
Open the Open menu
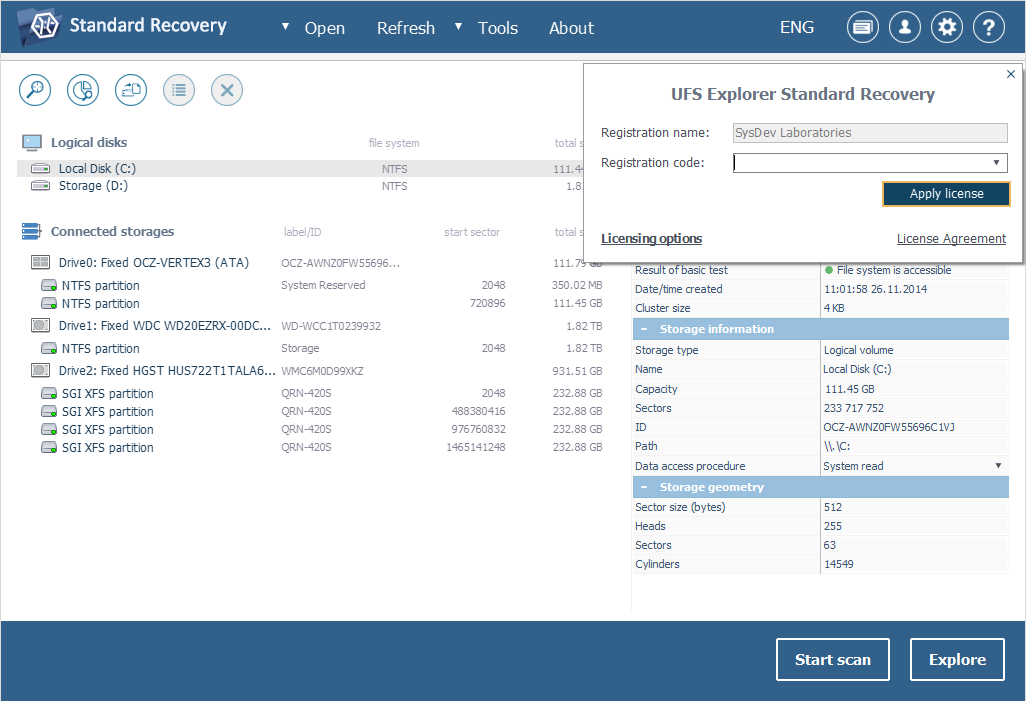click(x=325, y=28)
